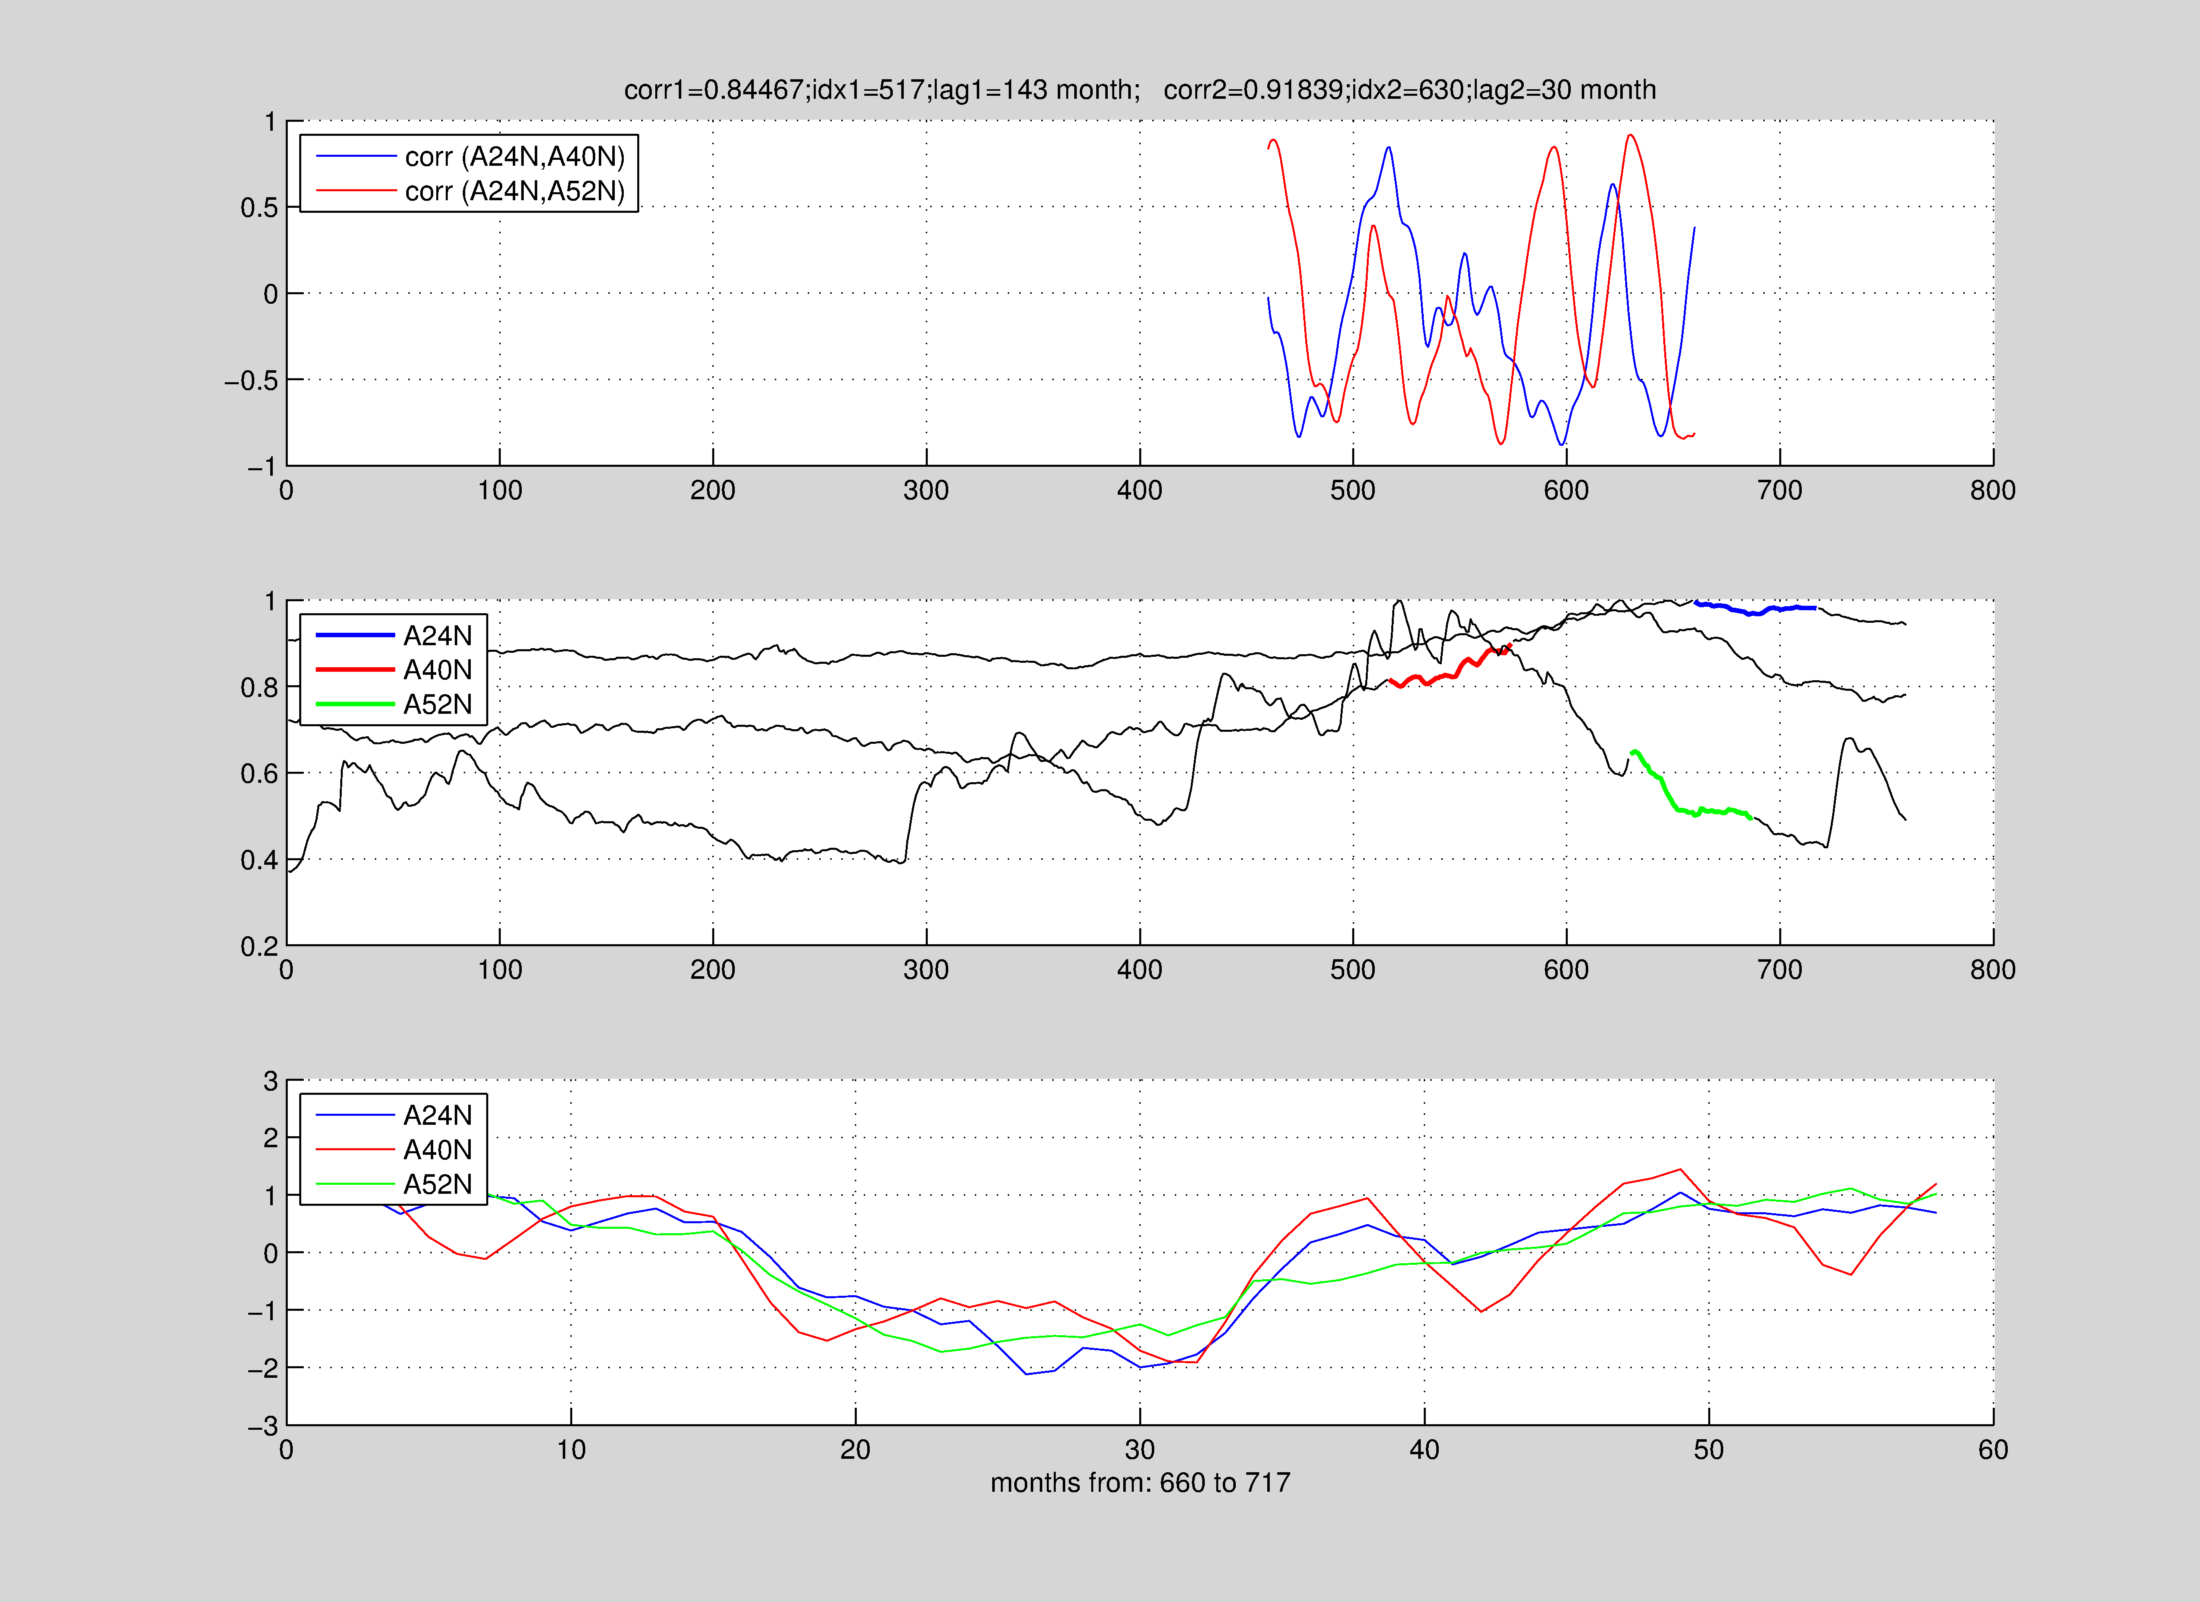Click the 'months from: 660 to 717' axis label
Screen dimensions: 2200x1602
pyautogui.click(x=1140, y=1483)
